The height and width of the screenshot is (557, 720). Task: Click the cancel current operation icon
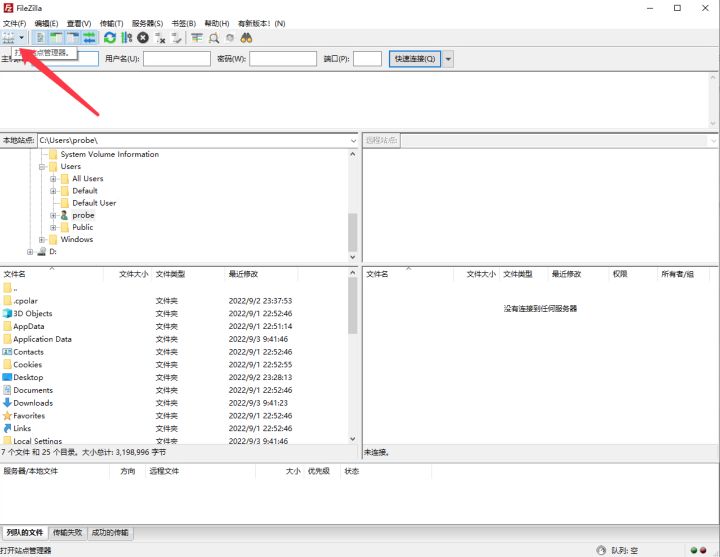click(x=143, y=37)
